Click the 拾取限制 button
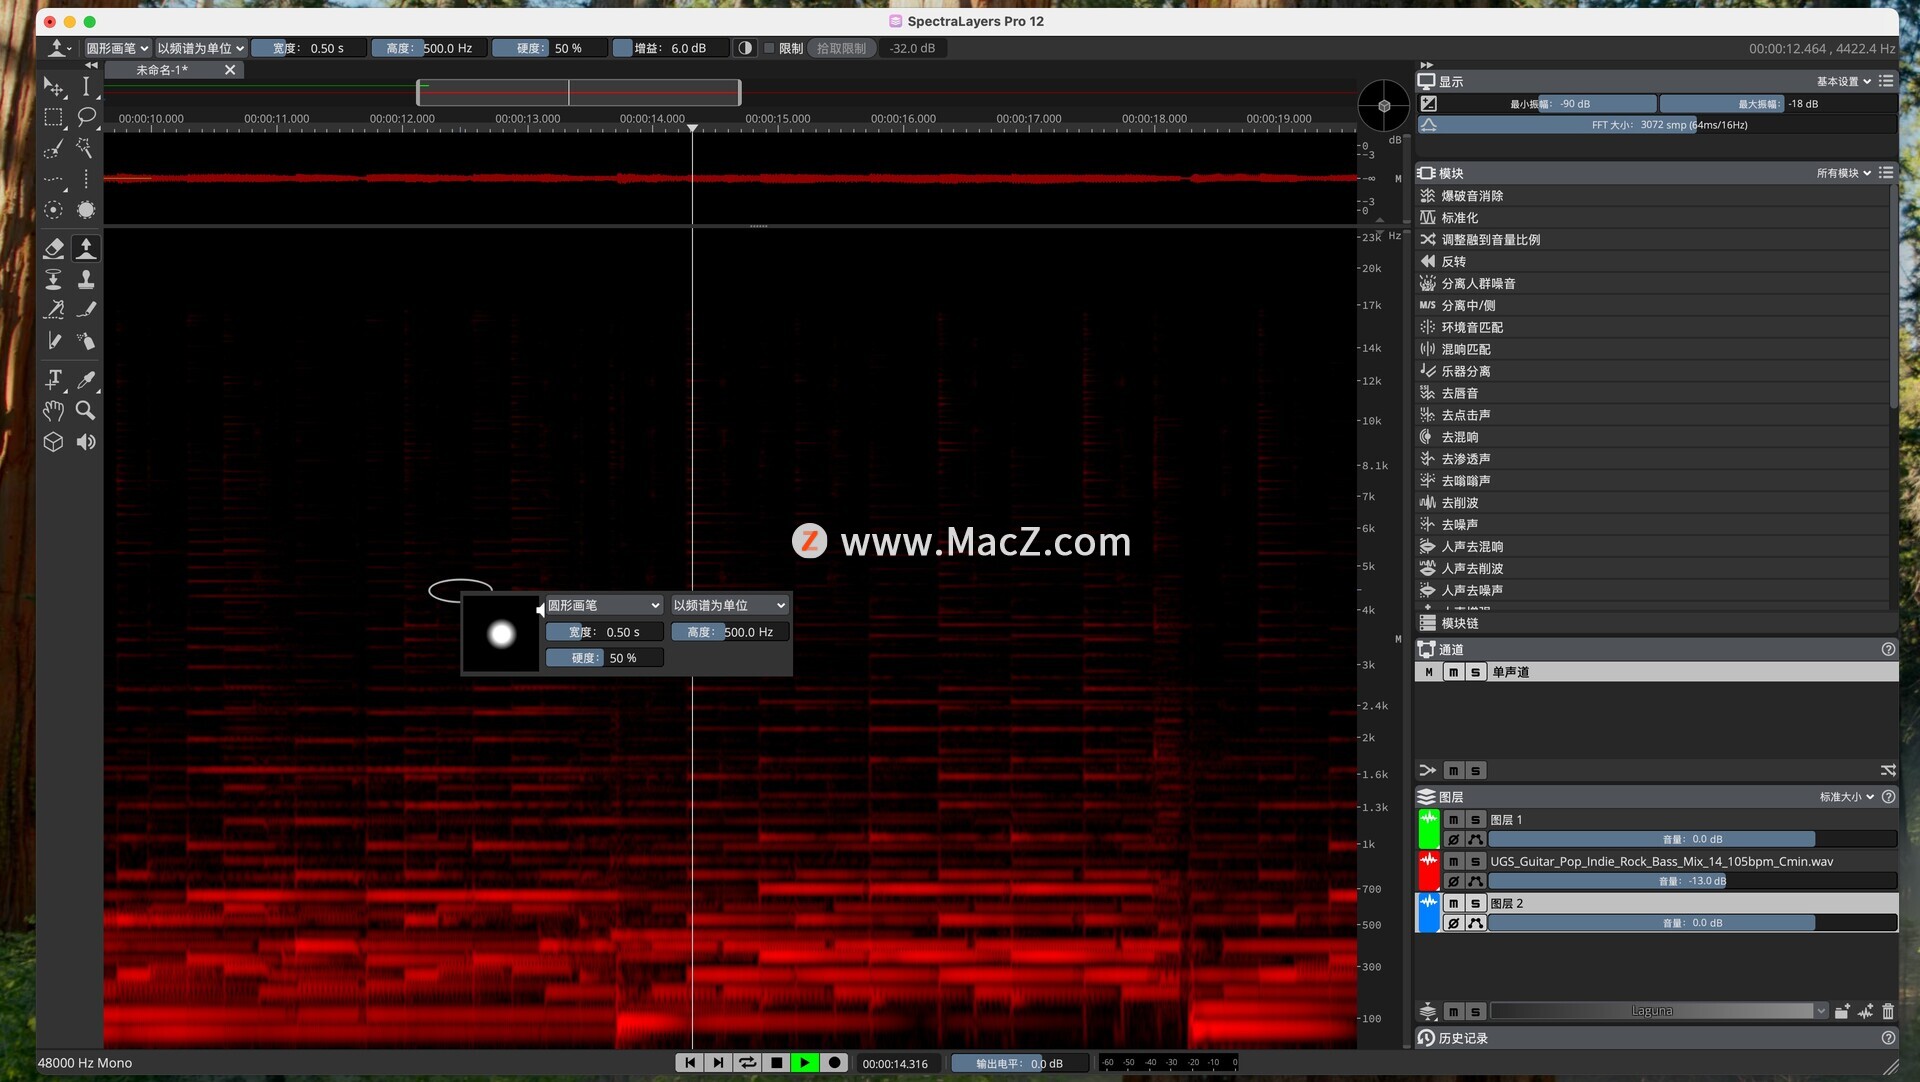The image size is (1920, 1082). pyautogui.click(x=841, y=48)
